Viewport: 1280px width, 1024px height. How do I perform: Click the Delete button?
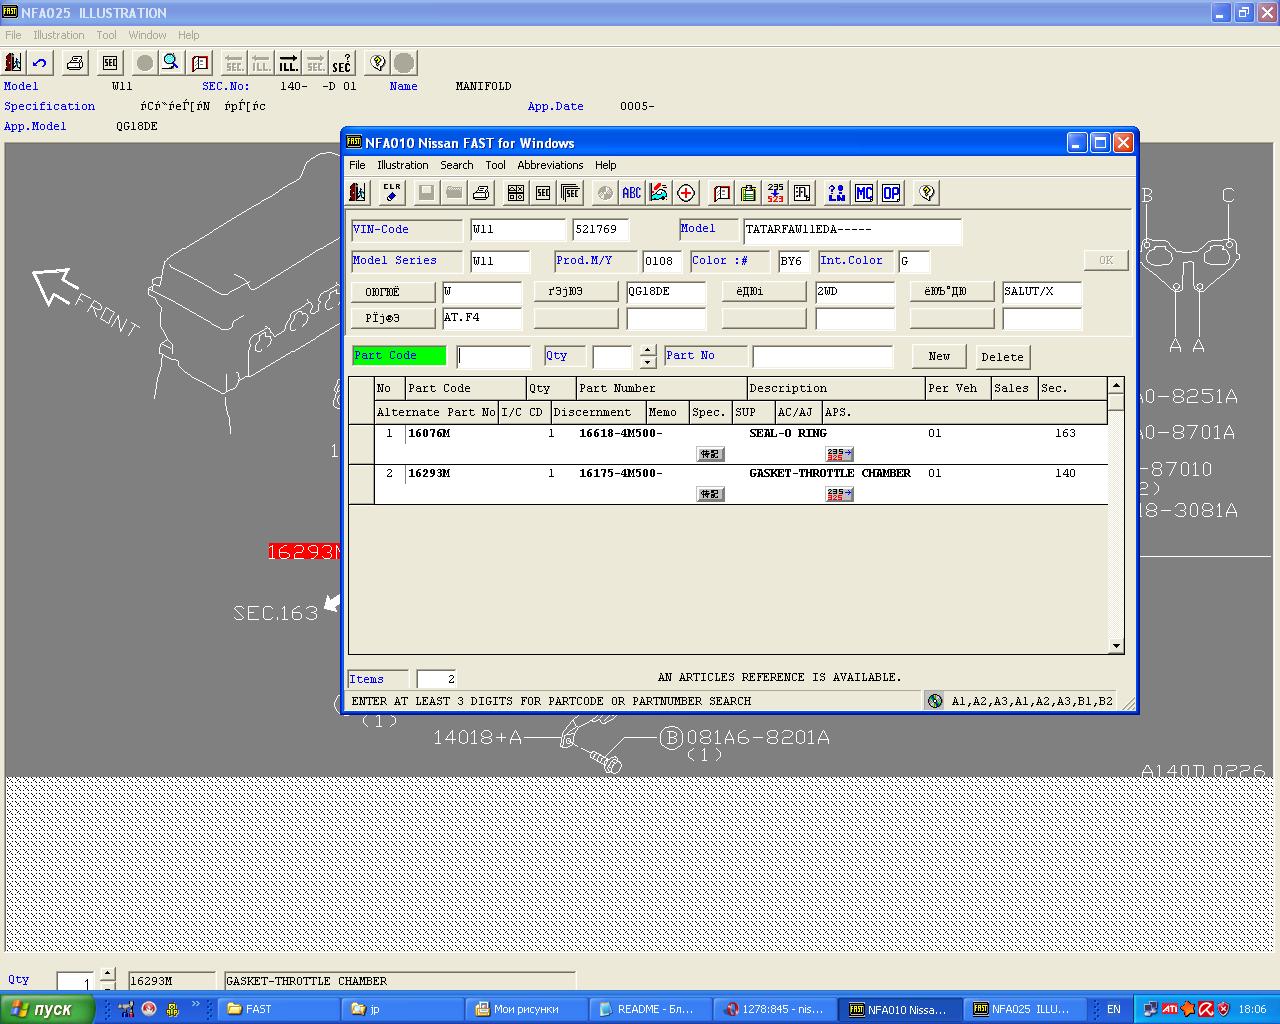tap(1002, 357)
